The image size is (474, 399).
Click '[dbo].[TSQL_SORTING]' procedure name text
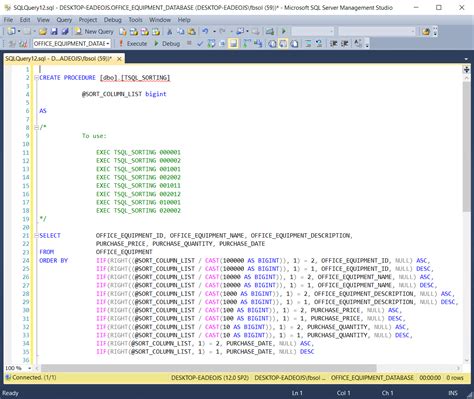(135, 78)
